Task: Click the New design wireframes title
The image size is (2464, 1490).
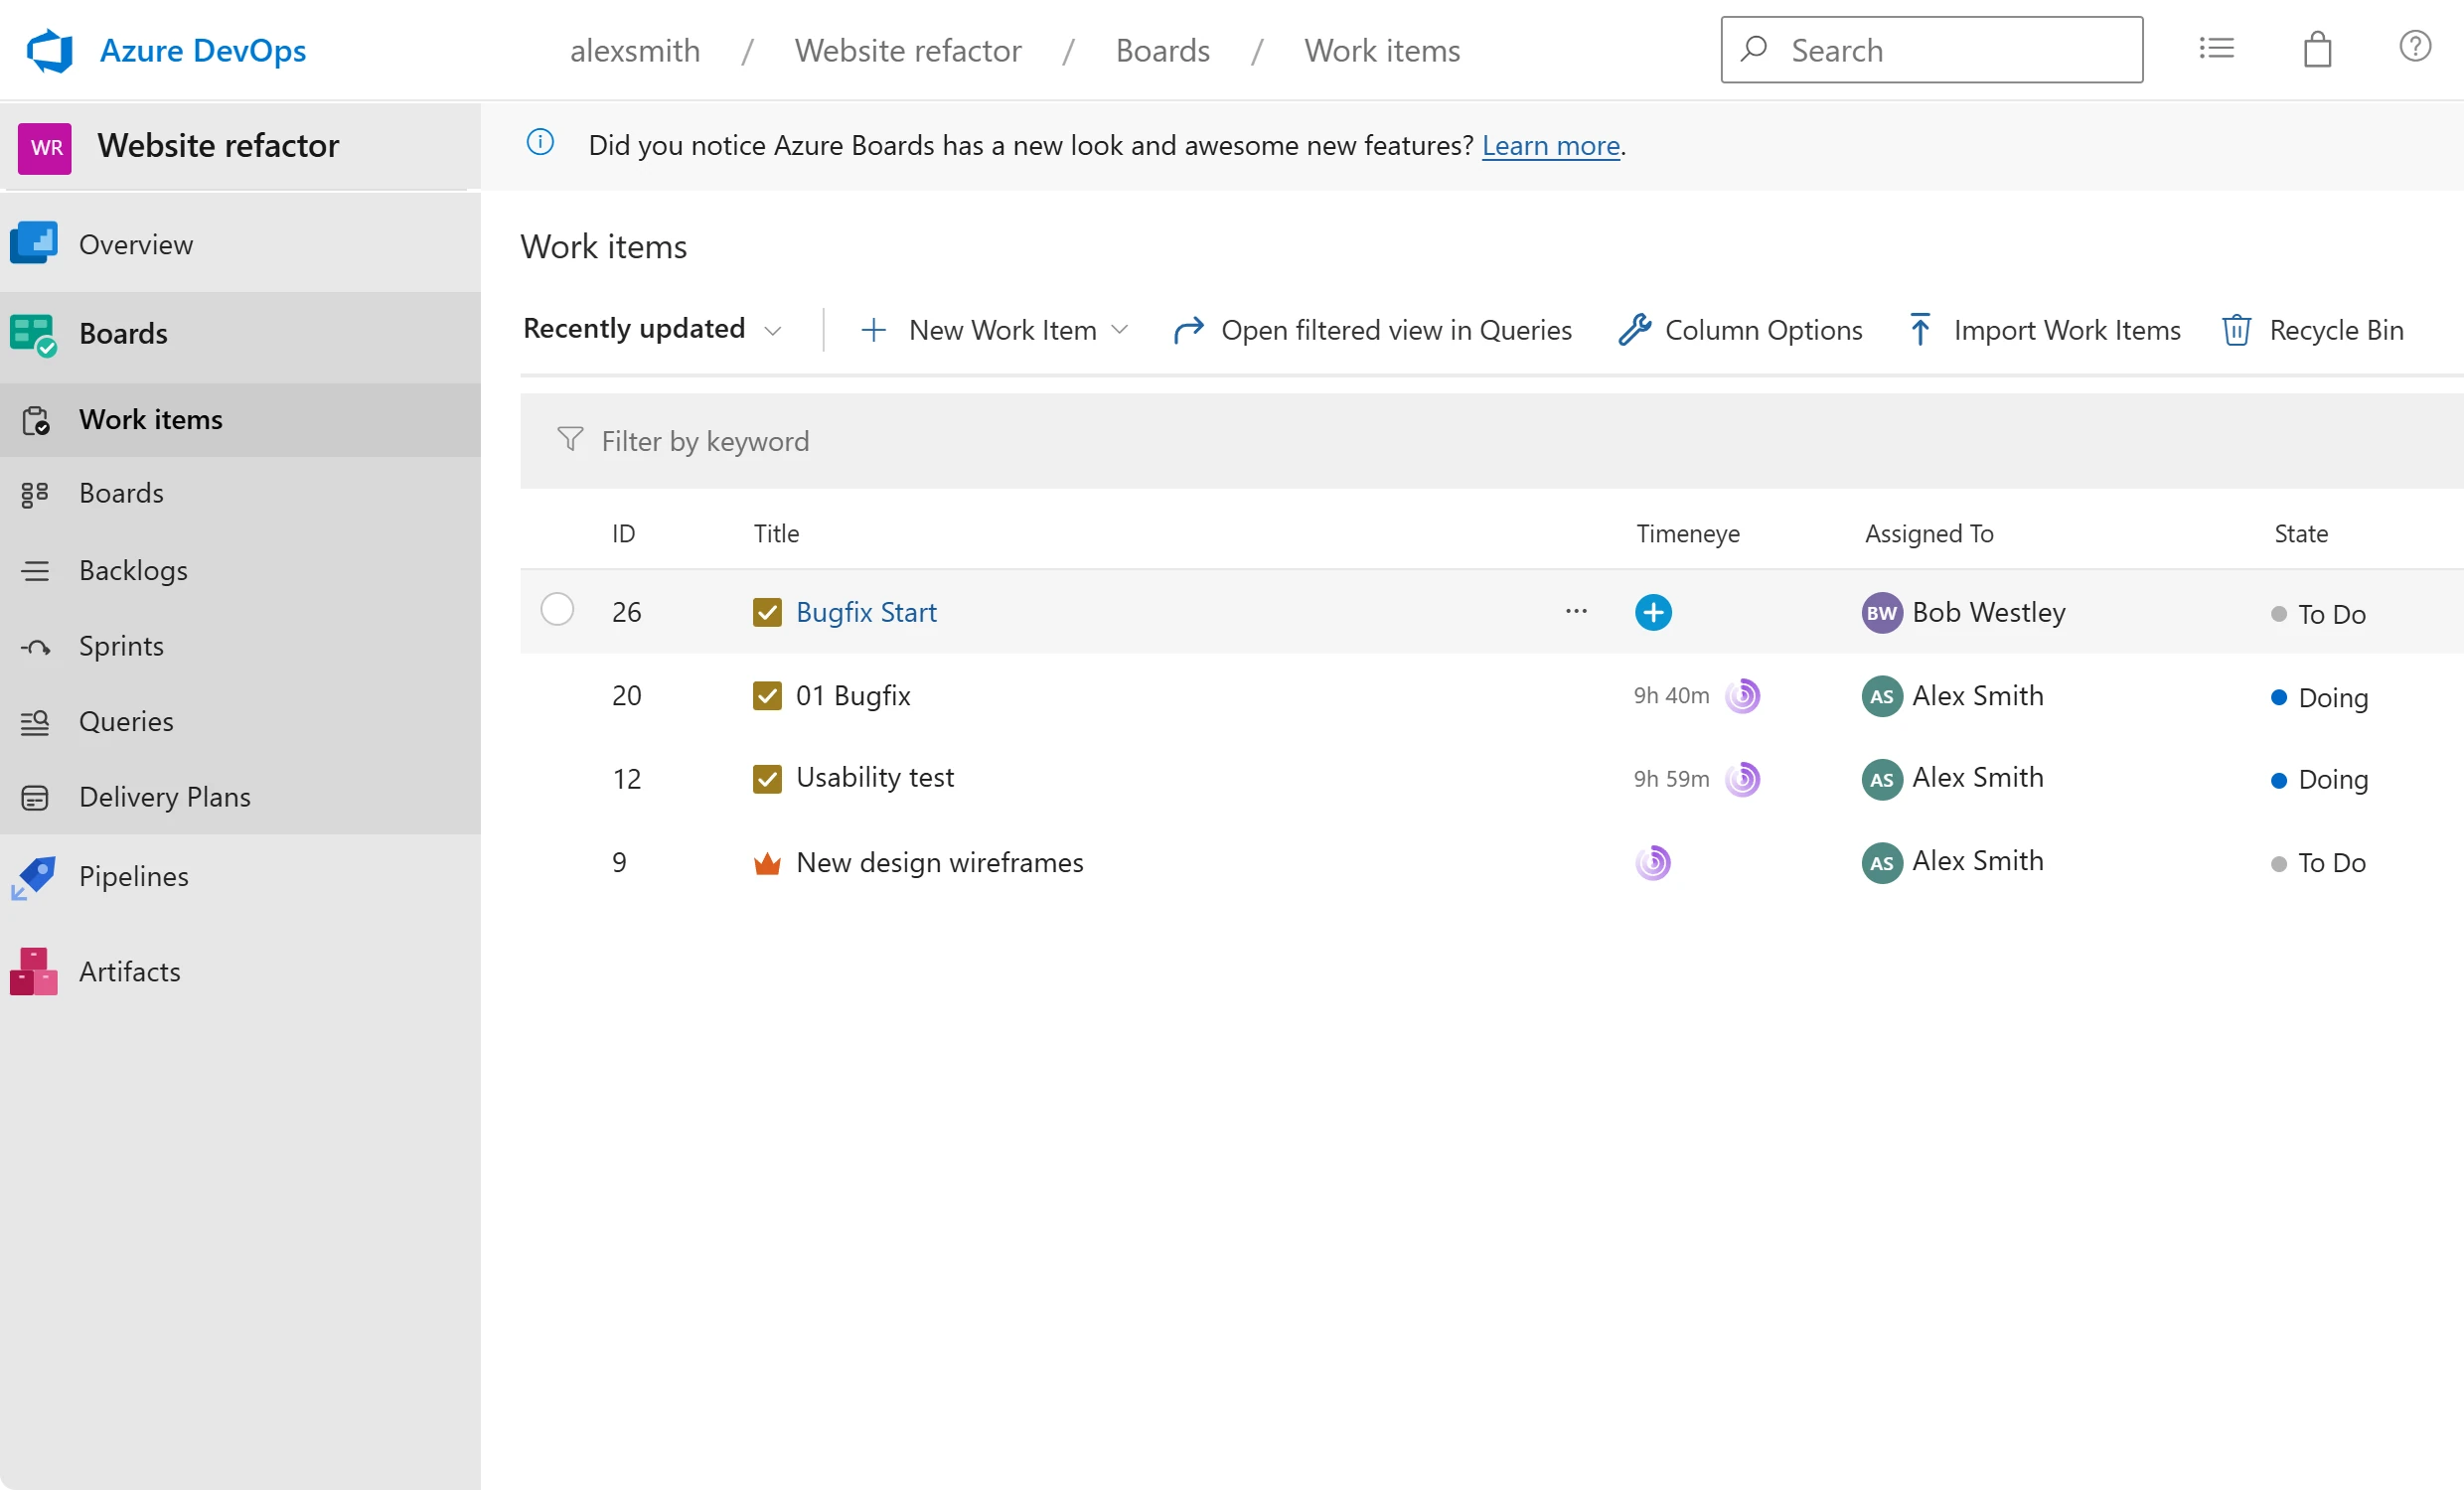Action: [939, 862]
